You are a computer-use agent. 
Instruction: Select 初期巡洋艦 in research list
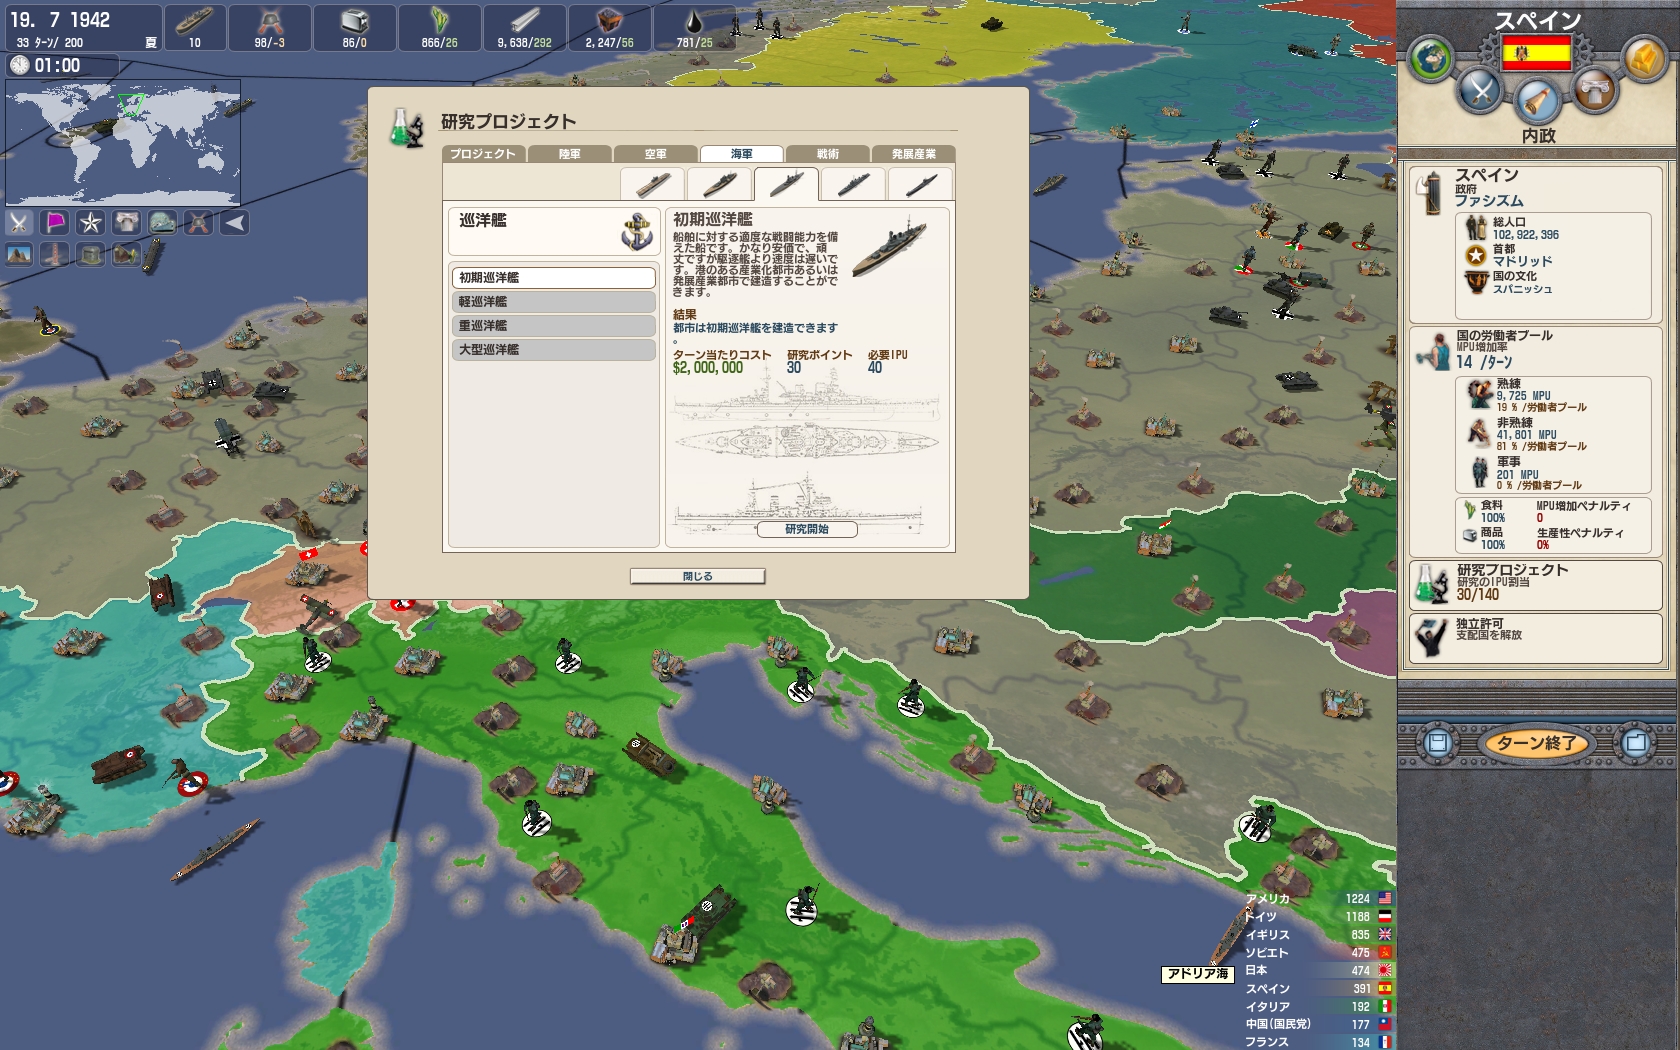click(553, 277)
